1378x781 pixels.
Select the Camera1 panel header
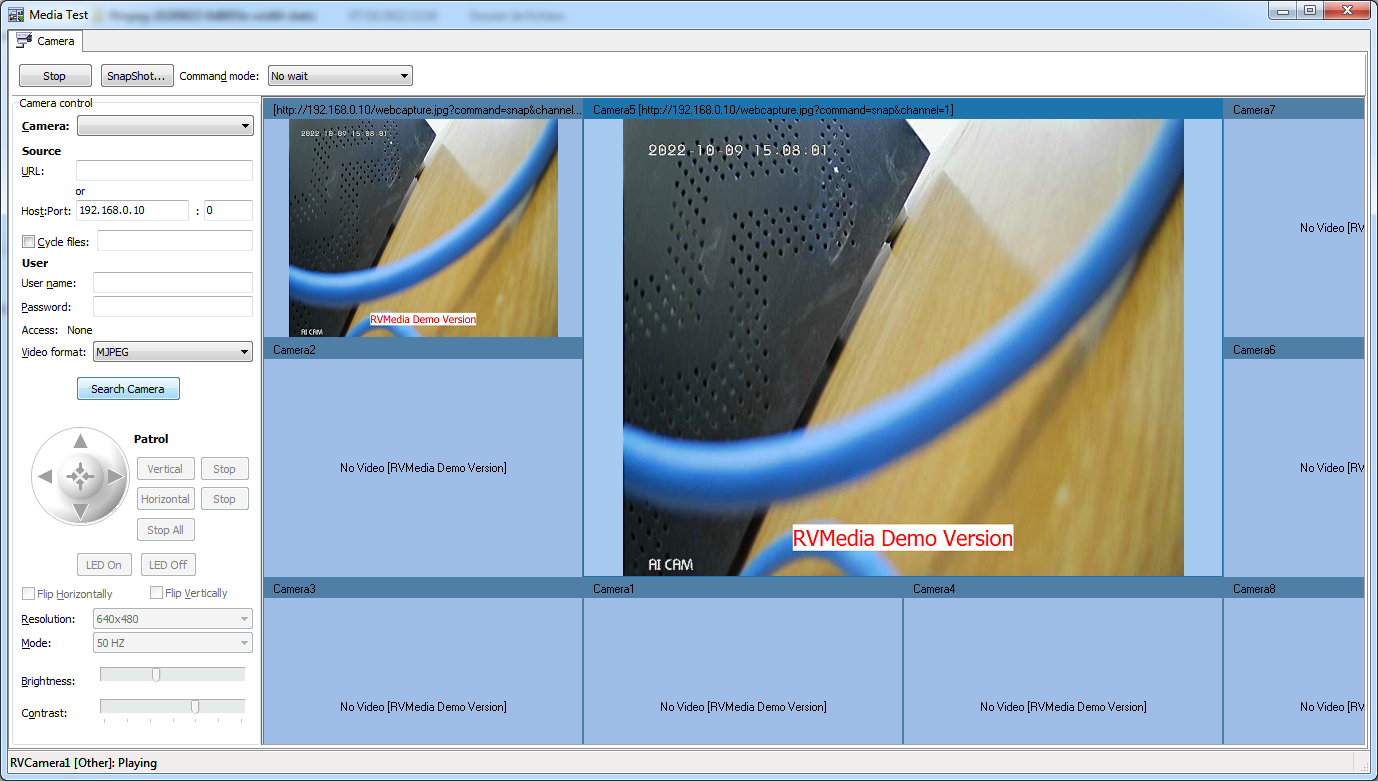[x=743, y=588]
